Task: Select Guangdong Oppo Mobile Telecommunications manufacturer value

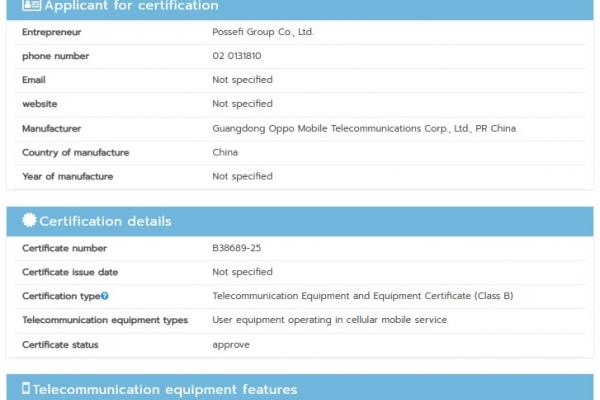Action: click(x=364, y=129)
